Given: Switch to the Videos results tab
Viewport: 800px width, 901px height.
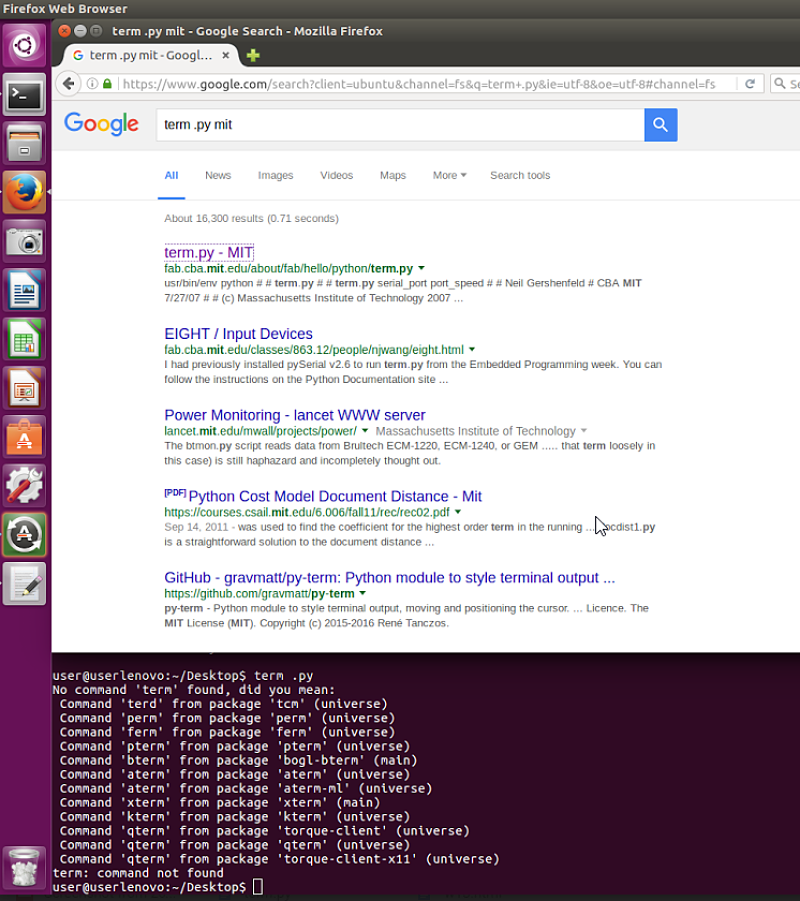Looking at the screenshot, I should pos(336,175).
